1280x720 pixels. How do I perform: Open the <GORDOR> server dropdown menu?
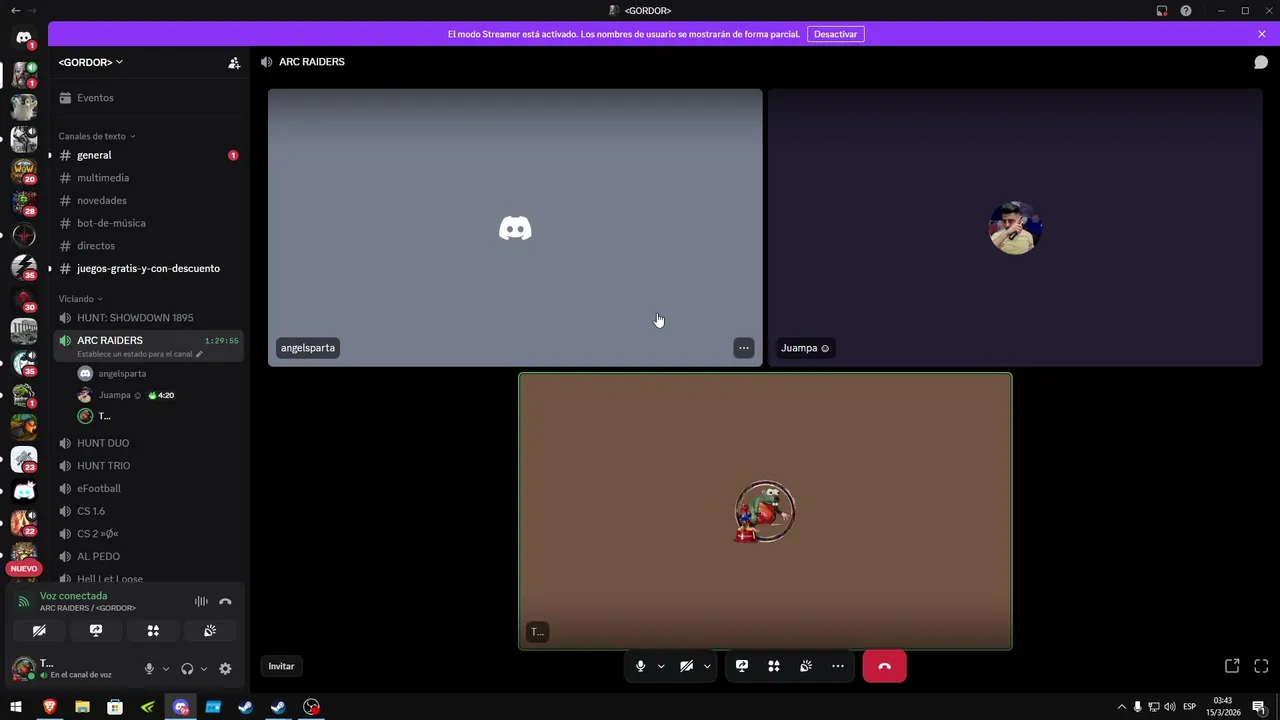(91, 62)
